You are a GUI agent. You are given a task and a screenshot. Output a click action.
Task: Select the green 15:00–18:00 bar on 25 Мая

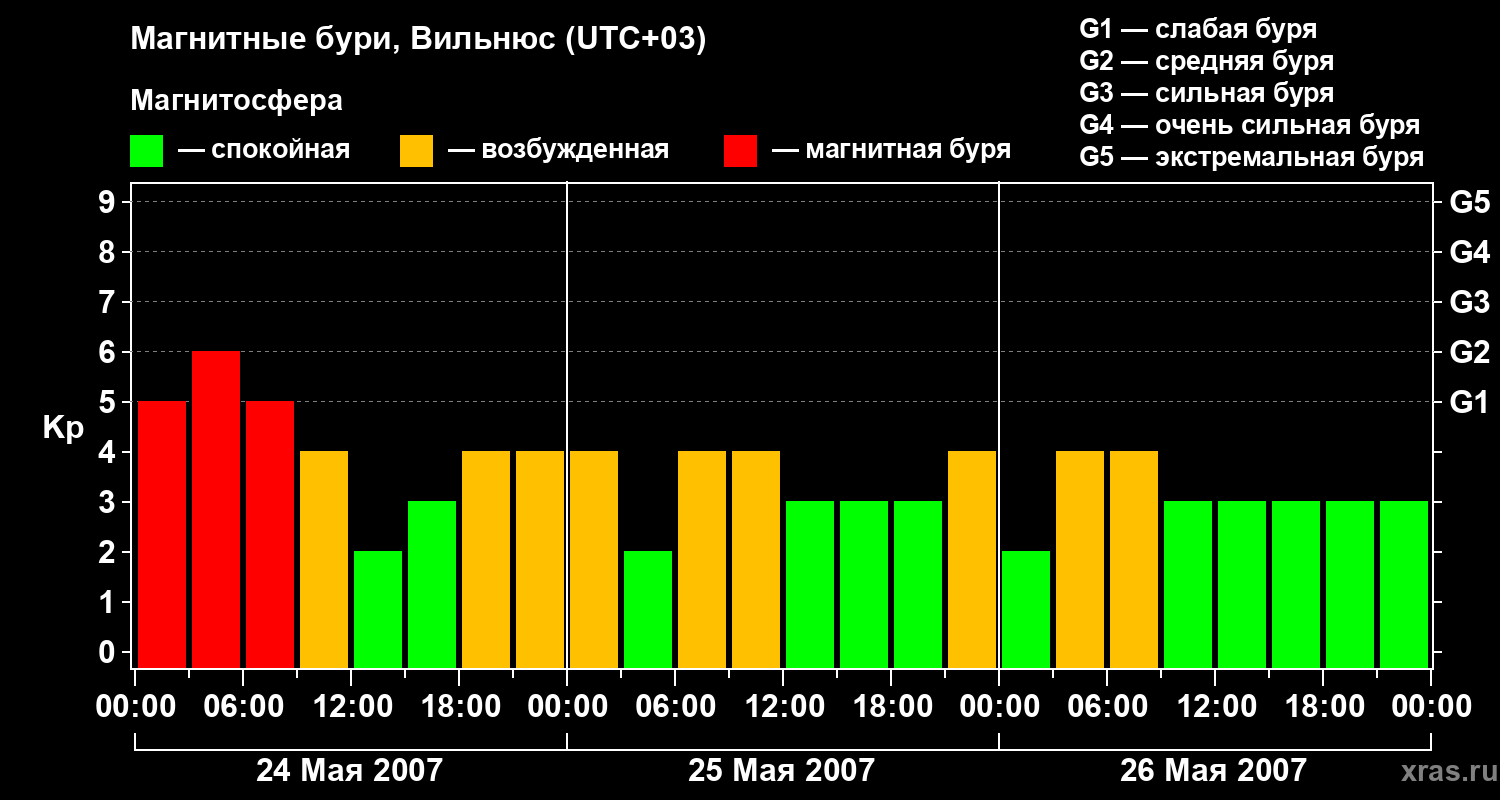click(x=864, y=584)
